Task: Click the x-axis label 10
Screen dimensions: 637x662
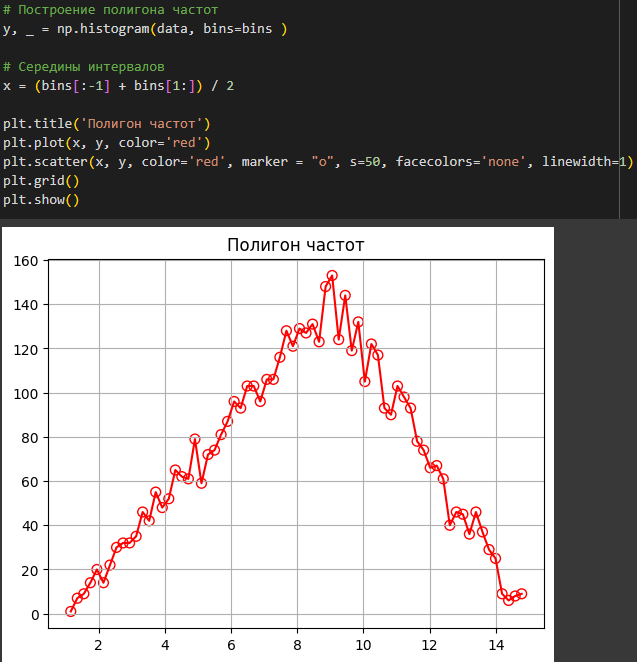Action: click(x=363, y=645)
